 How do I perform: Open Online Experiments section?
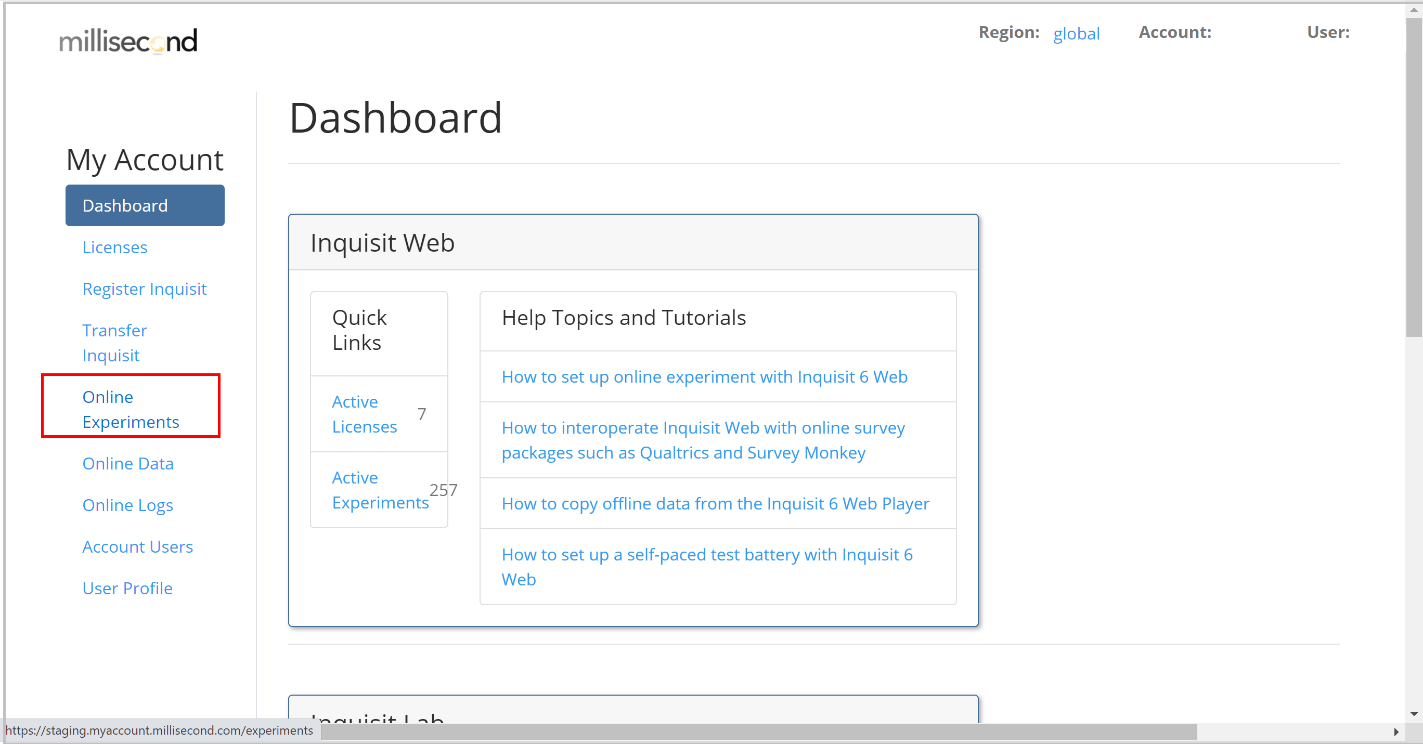click(x=131, y=409)
